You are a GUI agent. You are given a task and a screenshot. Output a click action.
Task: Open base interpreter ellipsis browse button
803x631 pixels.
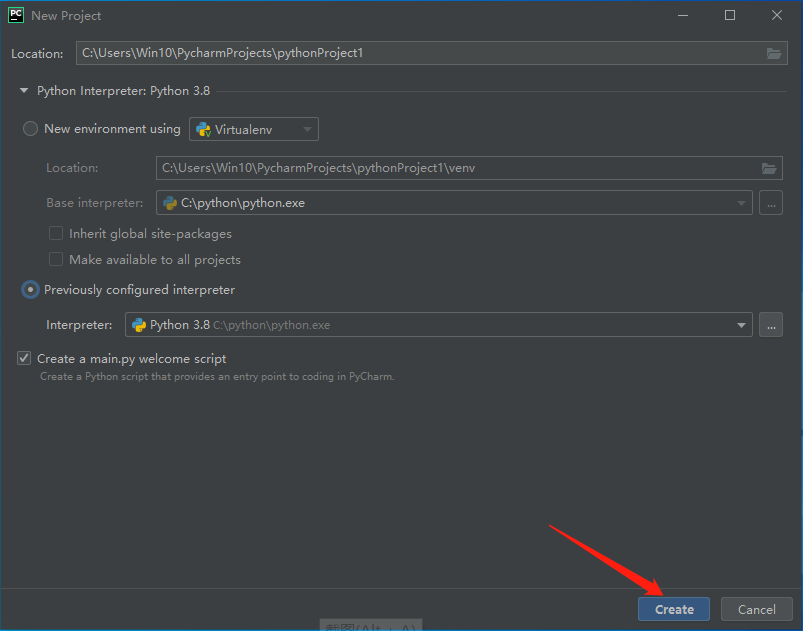point(771,203)
